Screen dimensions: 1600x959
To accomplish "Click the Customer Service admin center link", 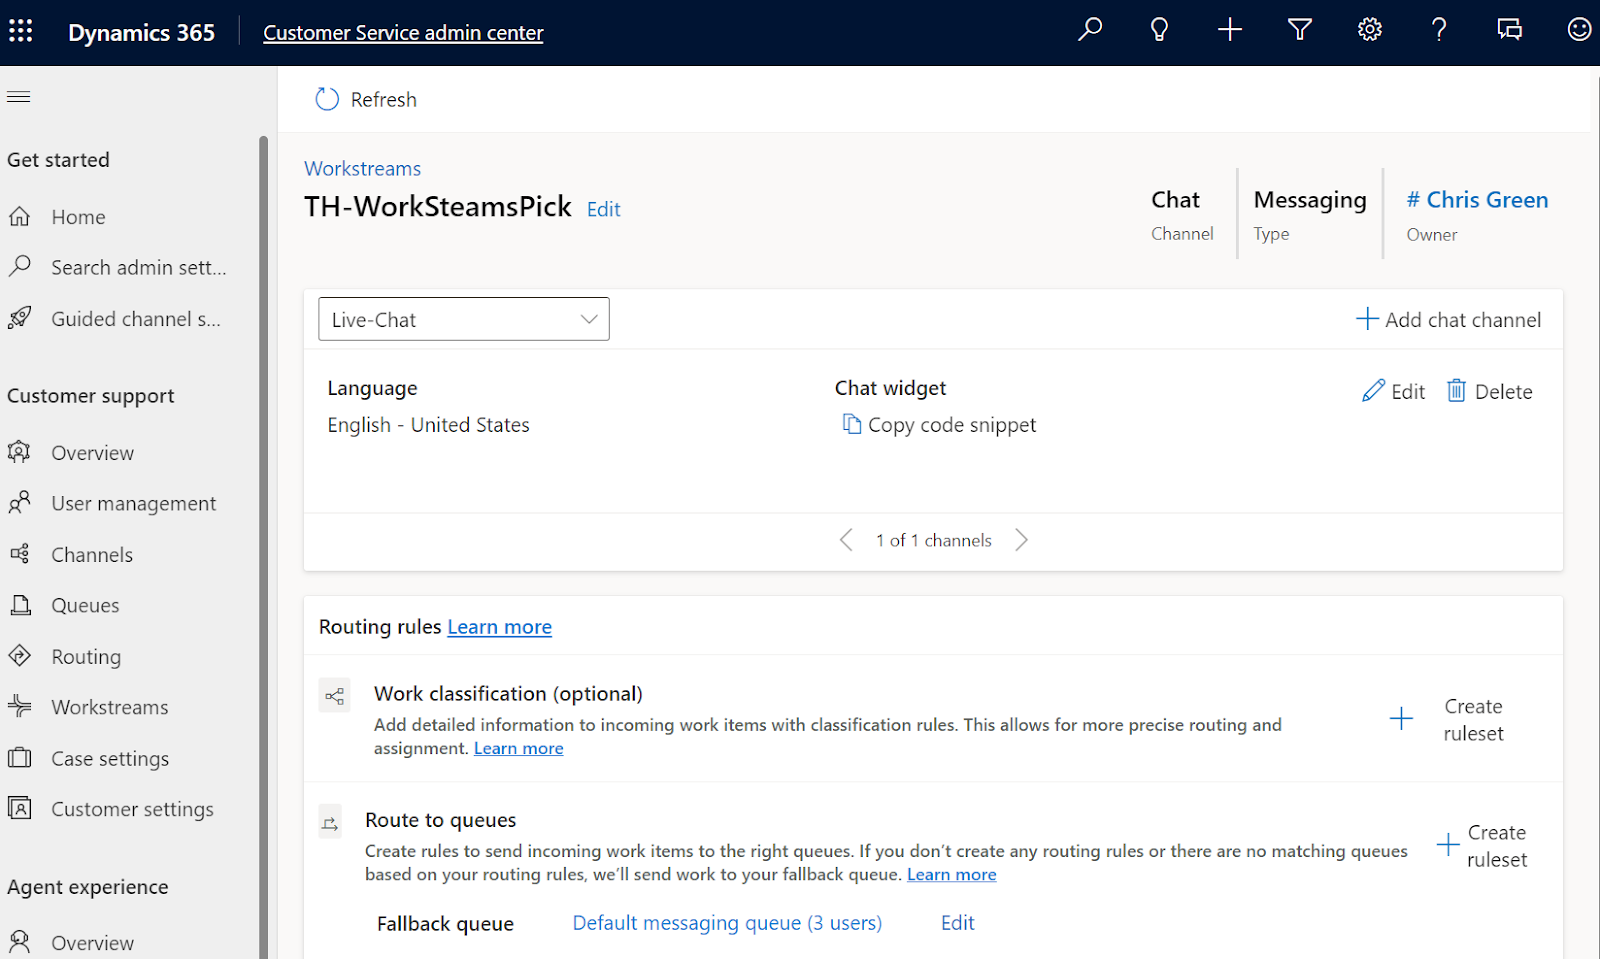I will pyautogui.click(x=403, y=32).
